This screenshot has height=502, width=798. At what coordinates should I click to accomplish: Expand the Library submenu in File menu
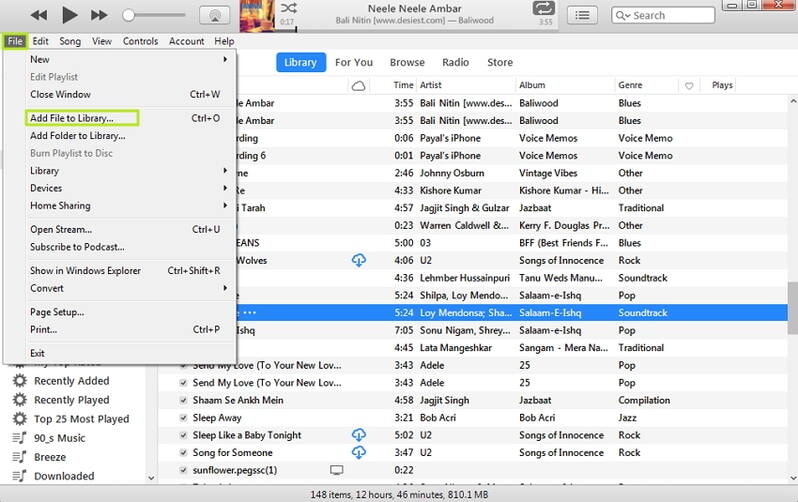(x=224, y=171)
